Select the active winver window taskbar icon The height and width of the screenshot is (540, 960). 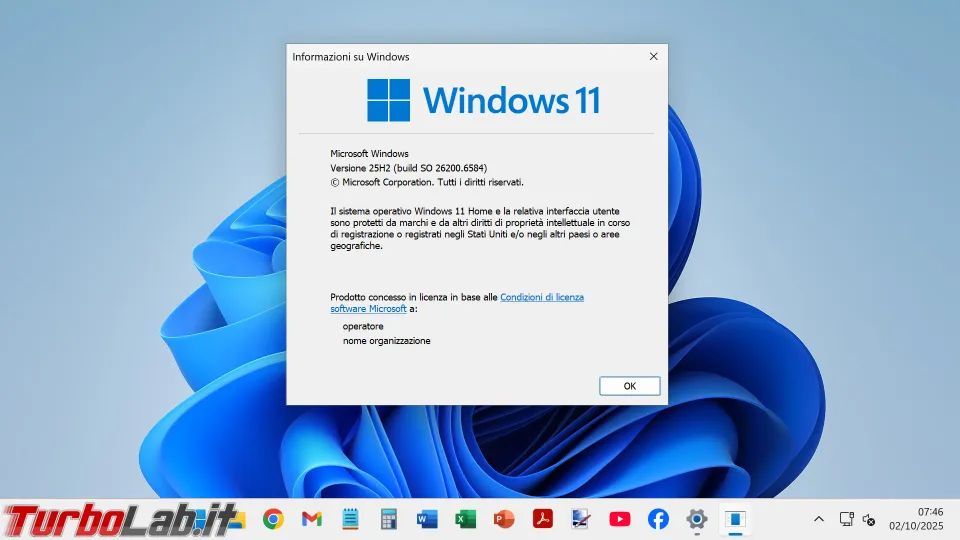point(735,519)
